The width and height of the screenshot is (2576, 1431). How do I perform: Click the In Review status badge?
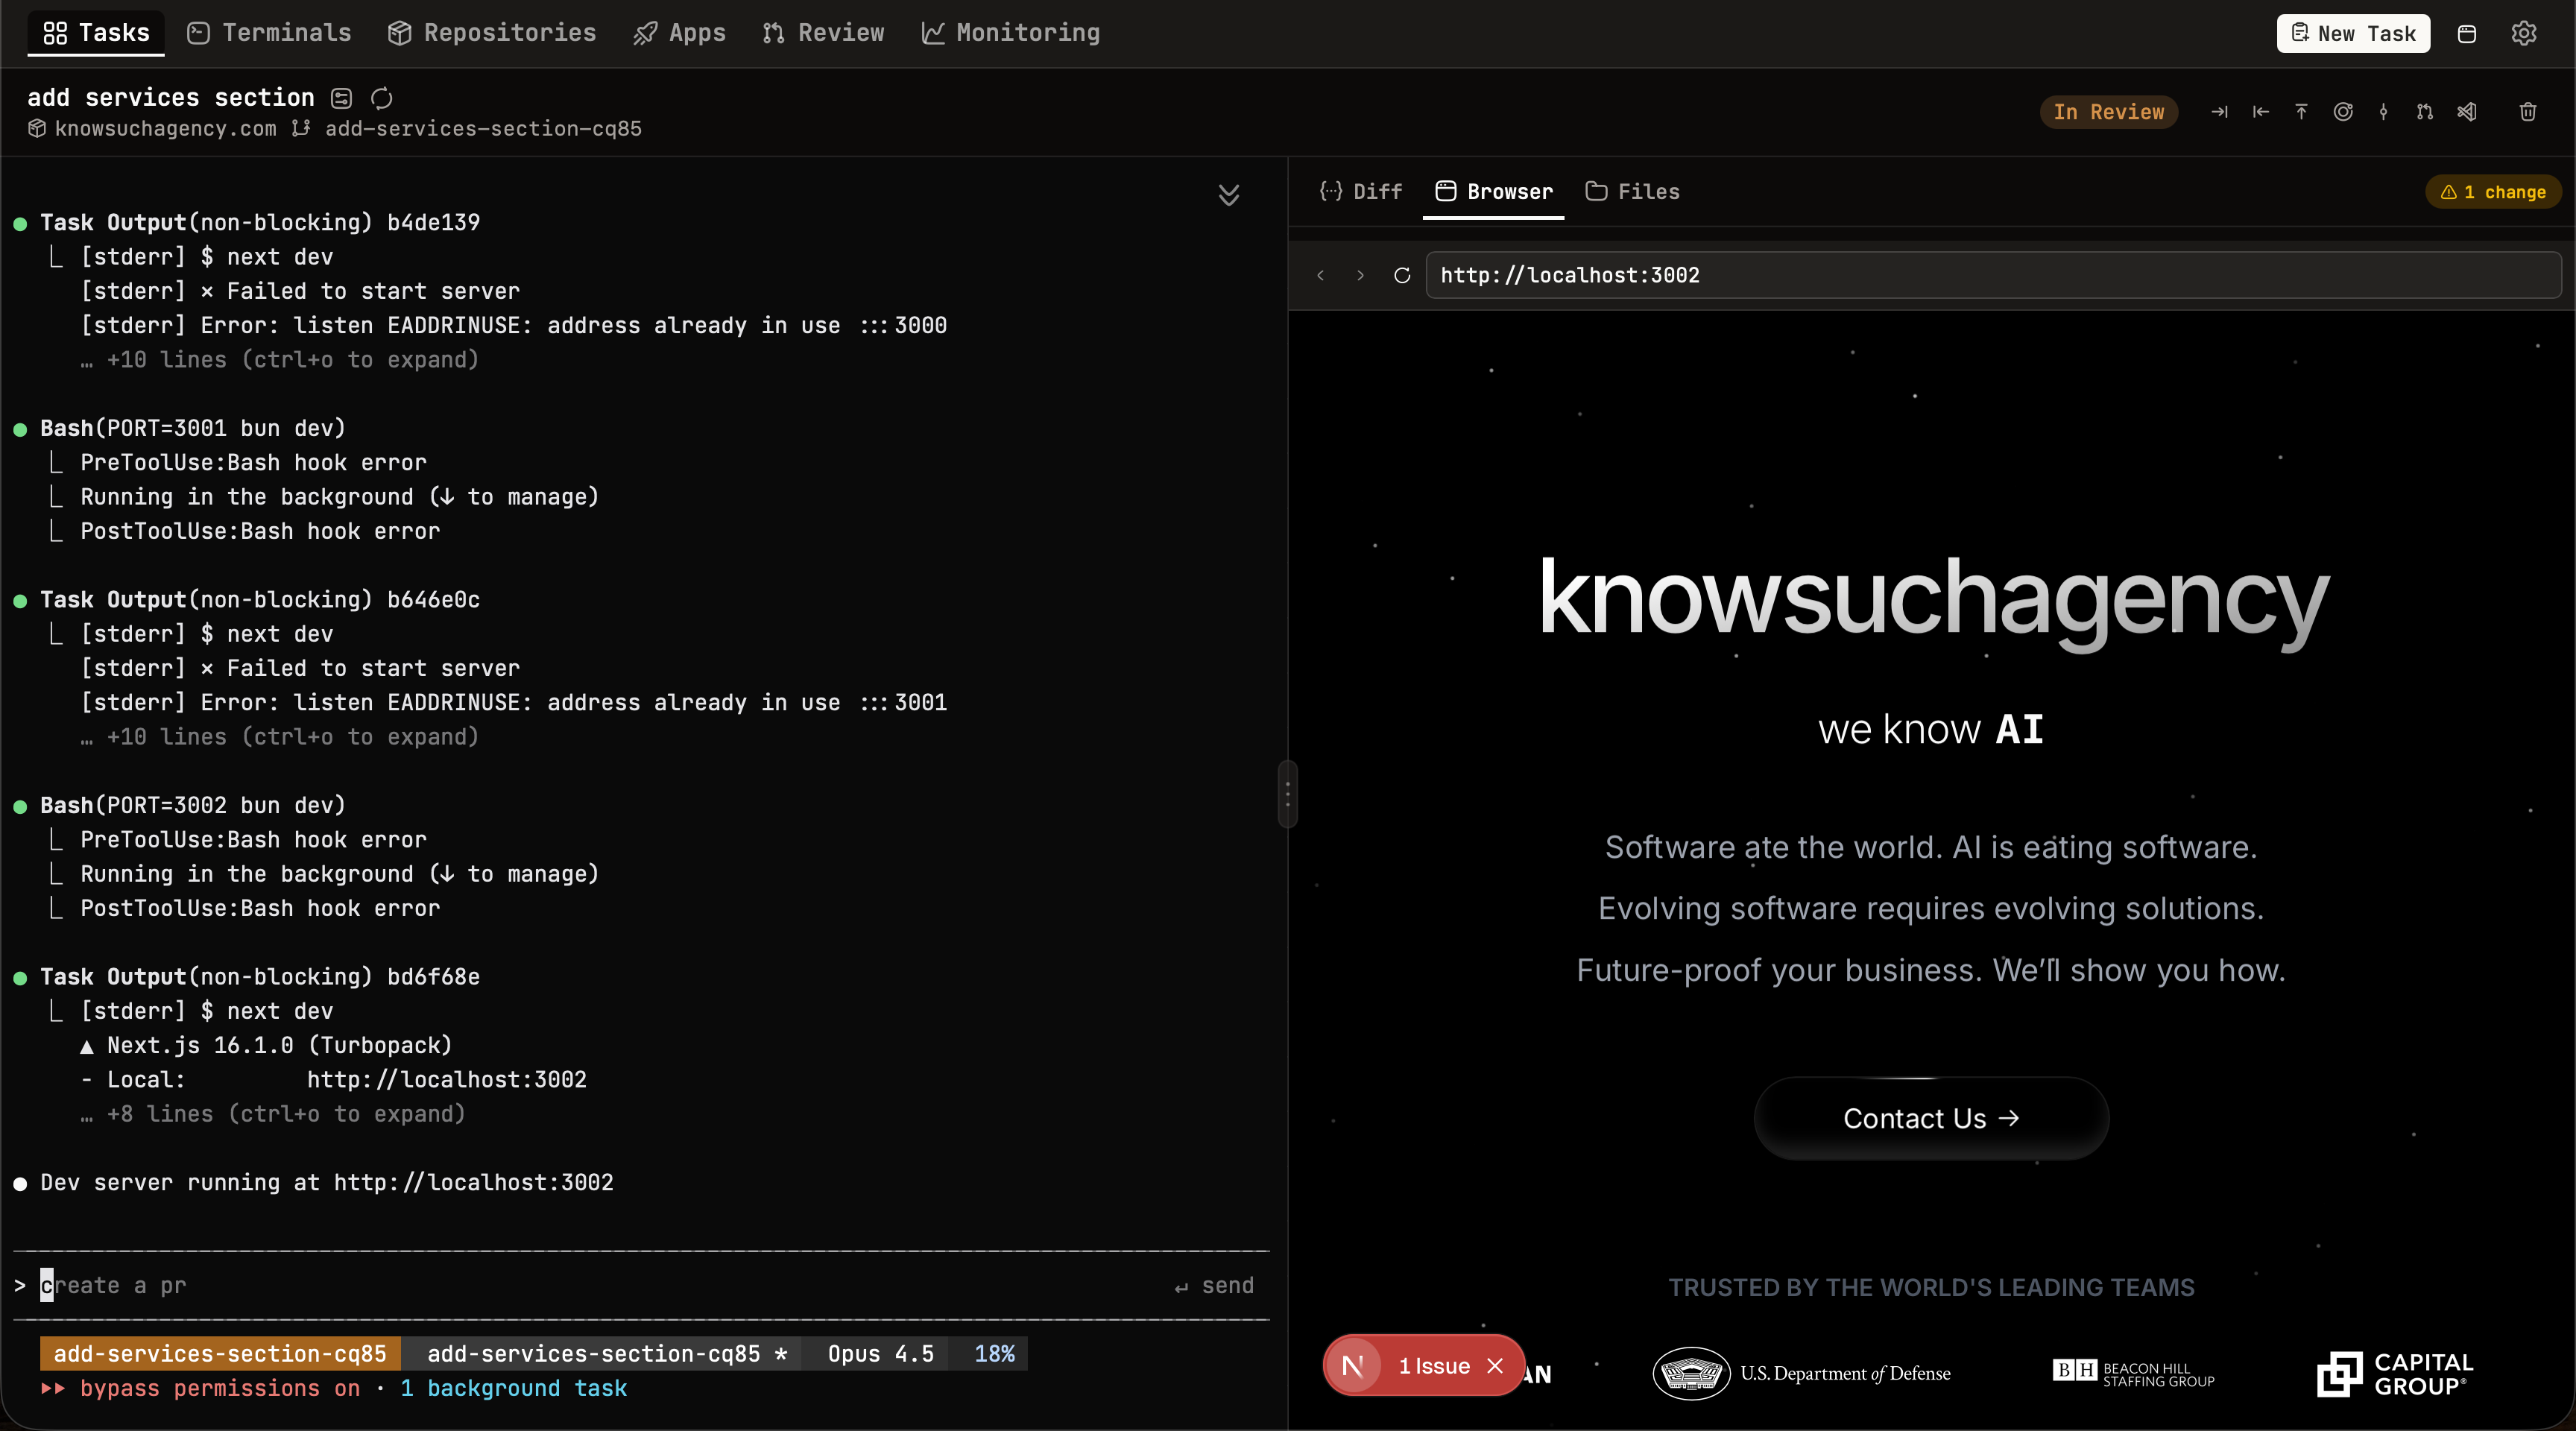[2108, 112]
